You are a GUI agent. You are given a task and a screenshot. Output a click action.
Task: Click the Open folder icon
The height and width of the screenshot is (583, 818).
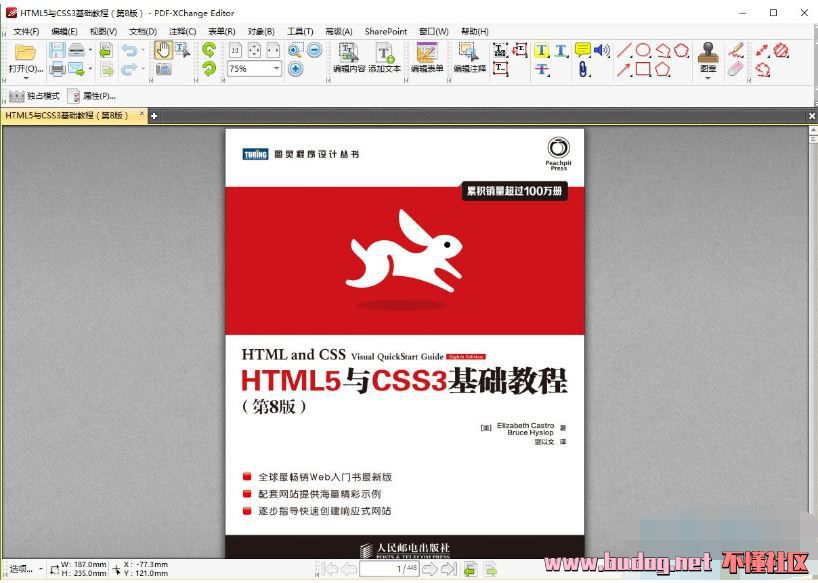point(25,52)
